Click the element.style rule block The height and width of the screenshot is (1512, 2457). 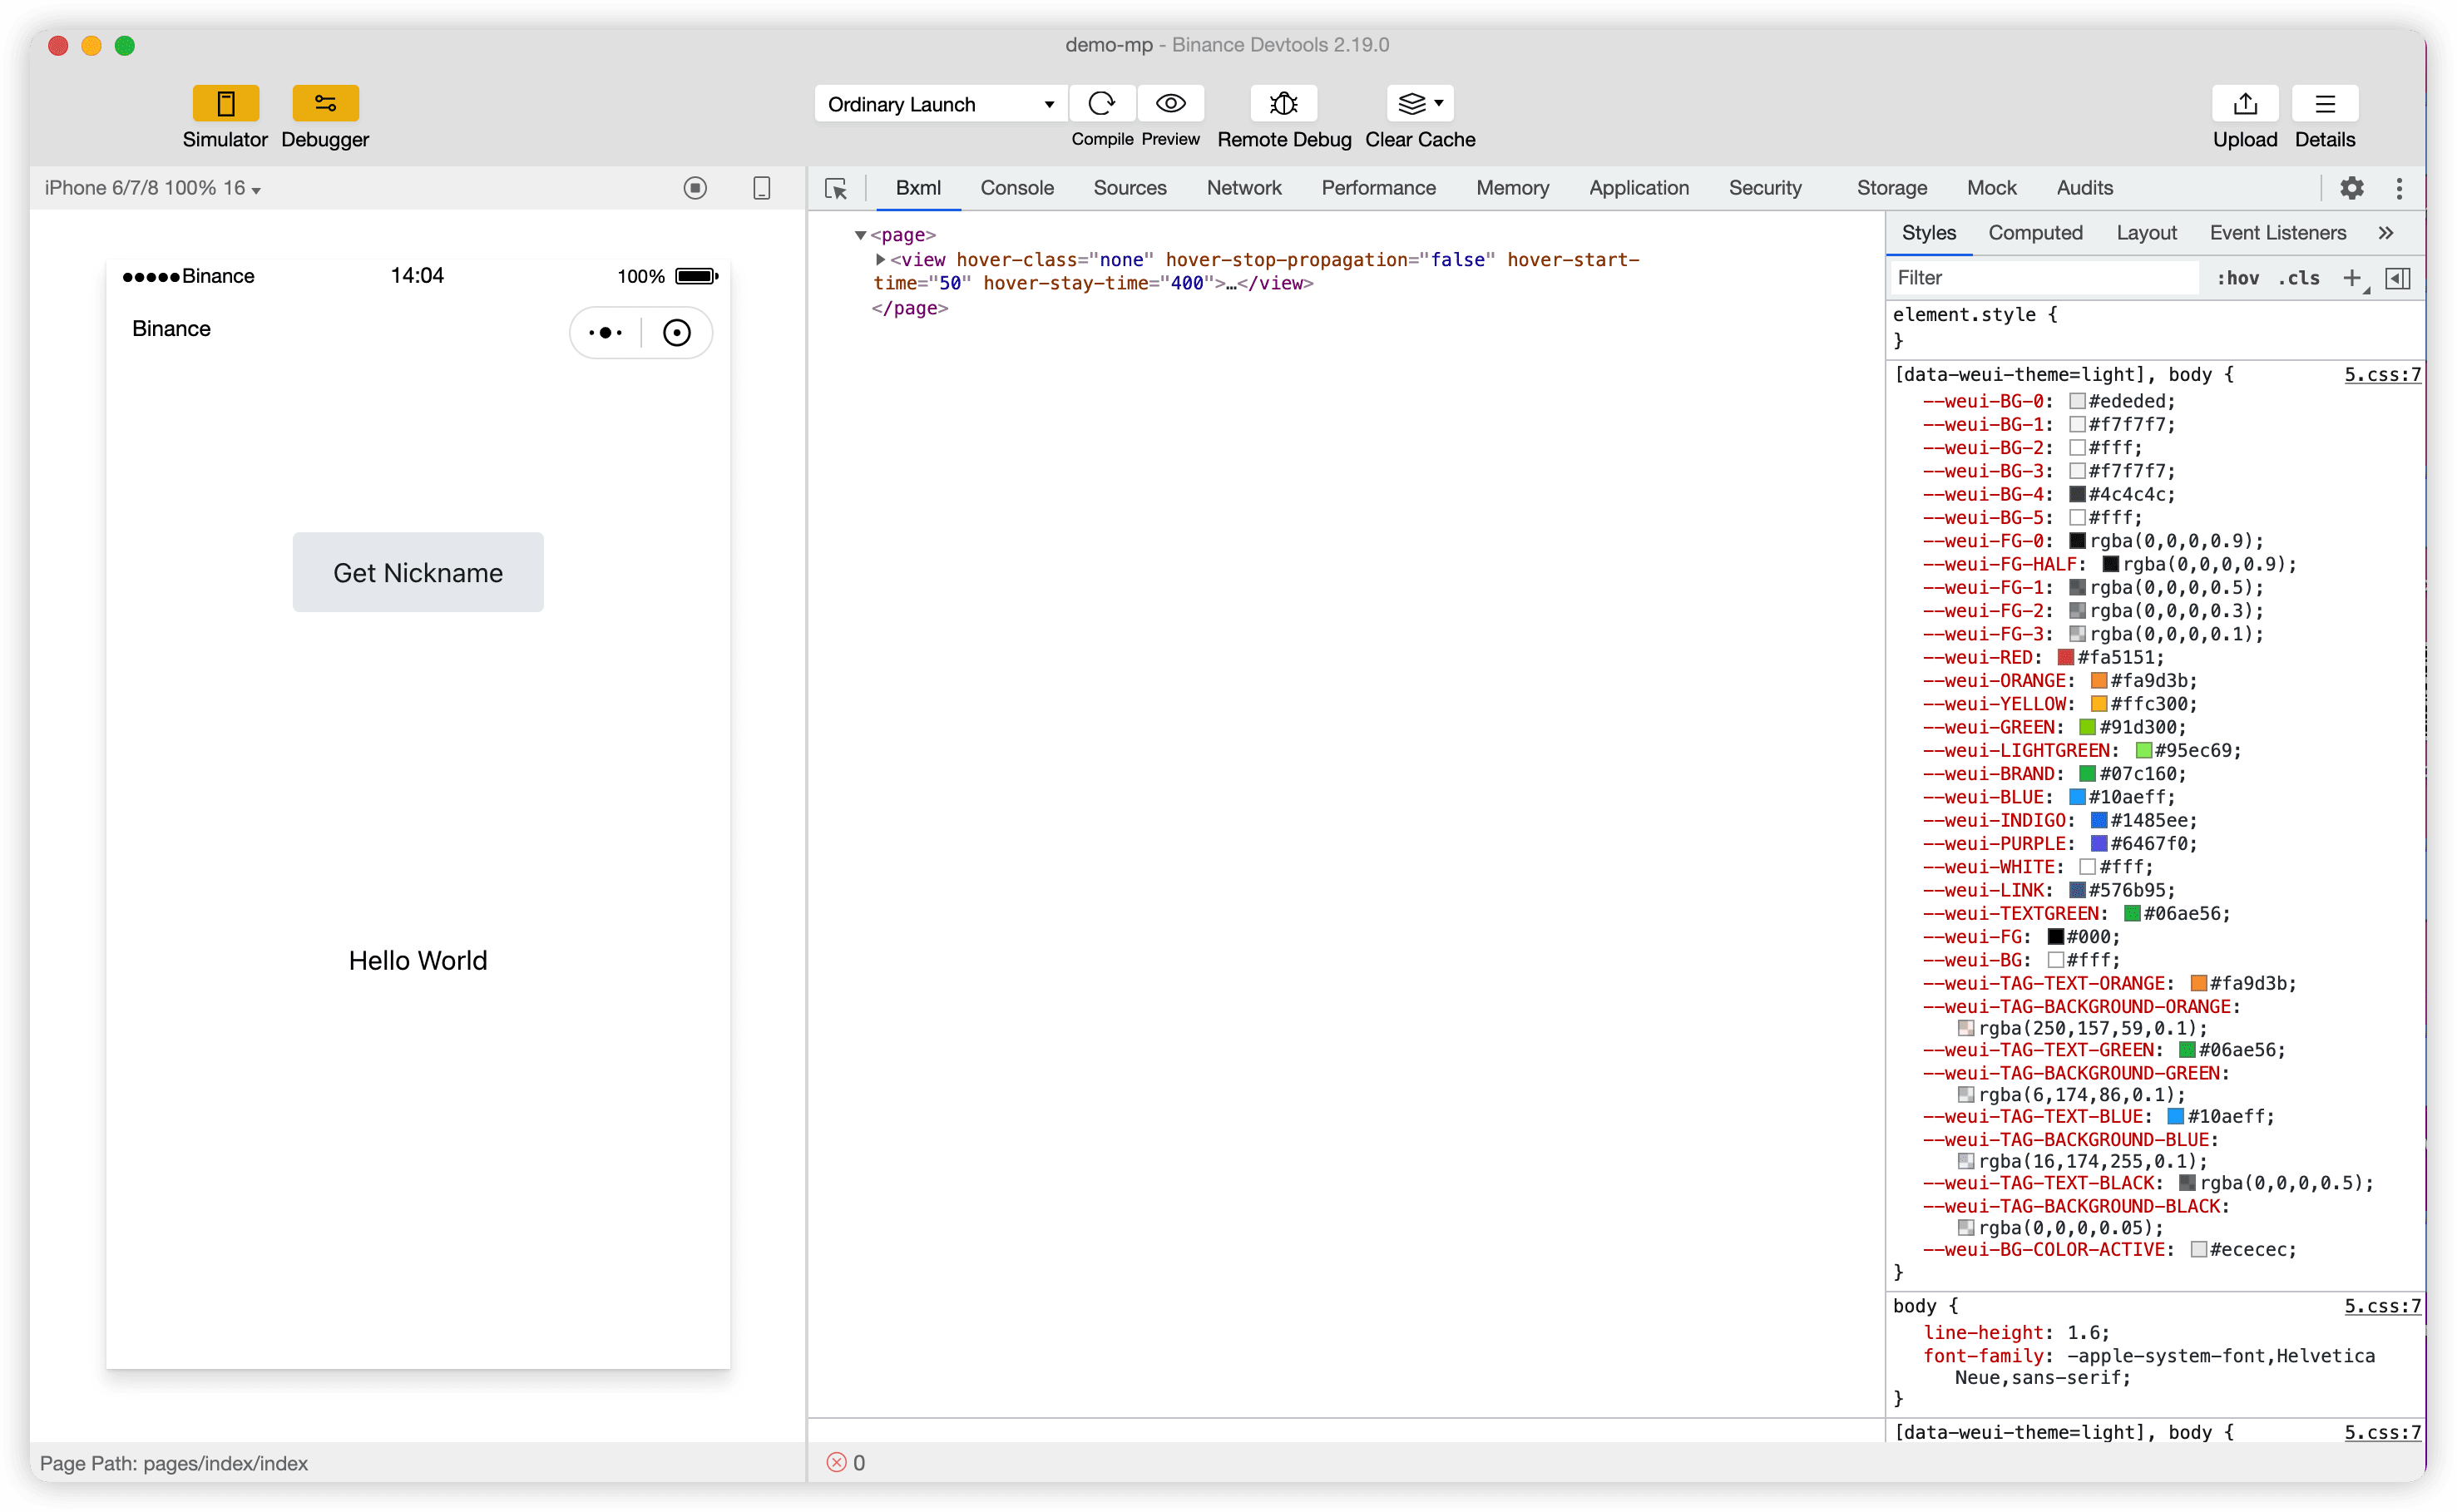click(2154, 328)
